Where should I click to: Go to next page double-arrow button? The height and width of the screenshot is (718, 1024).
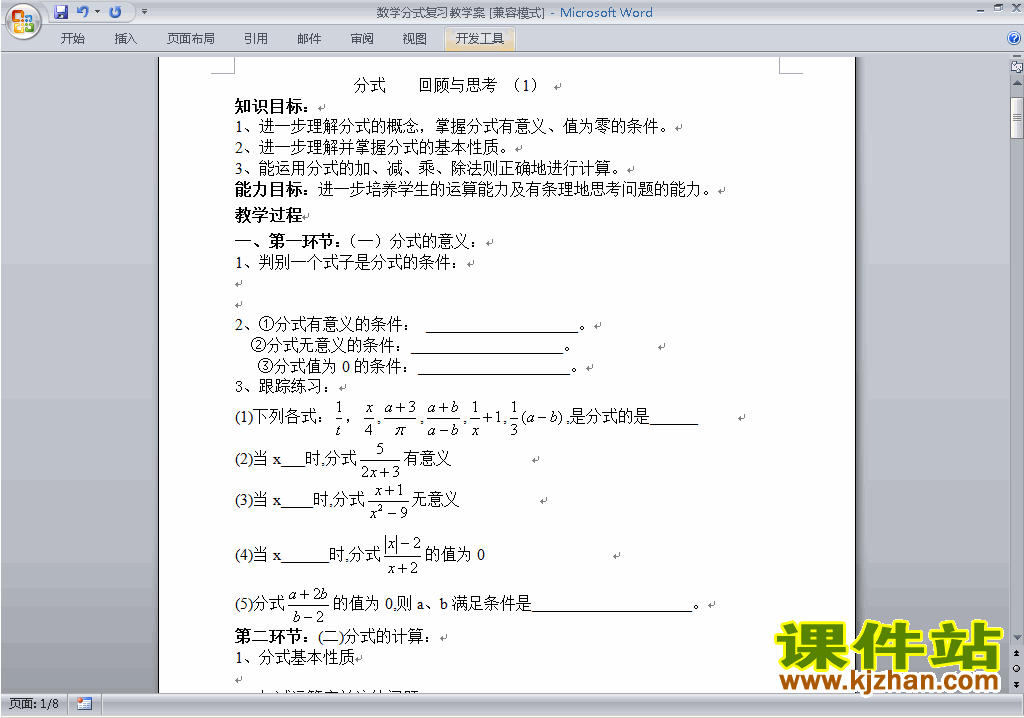[1016, 684]
